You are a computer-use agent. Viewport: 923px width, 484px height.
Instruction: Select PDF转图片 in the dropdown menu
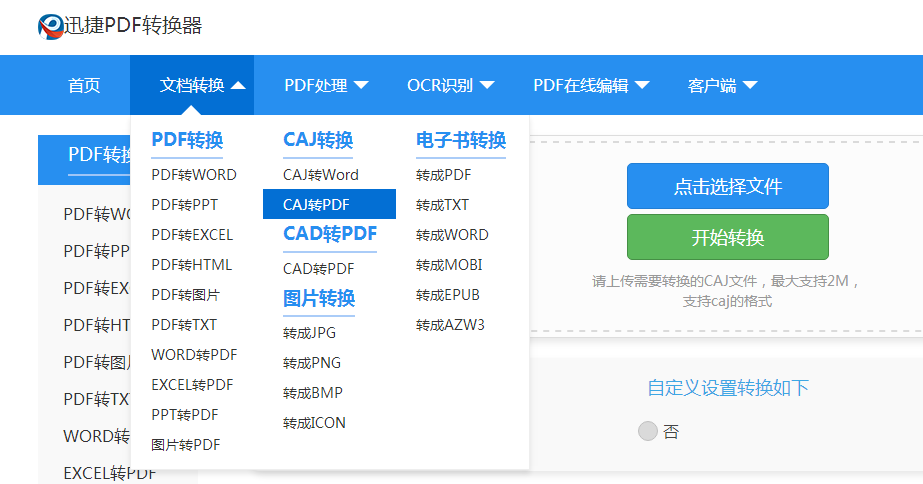point(185,295)
